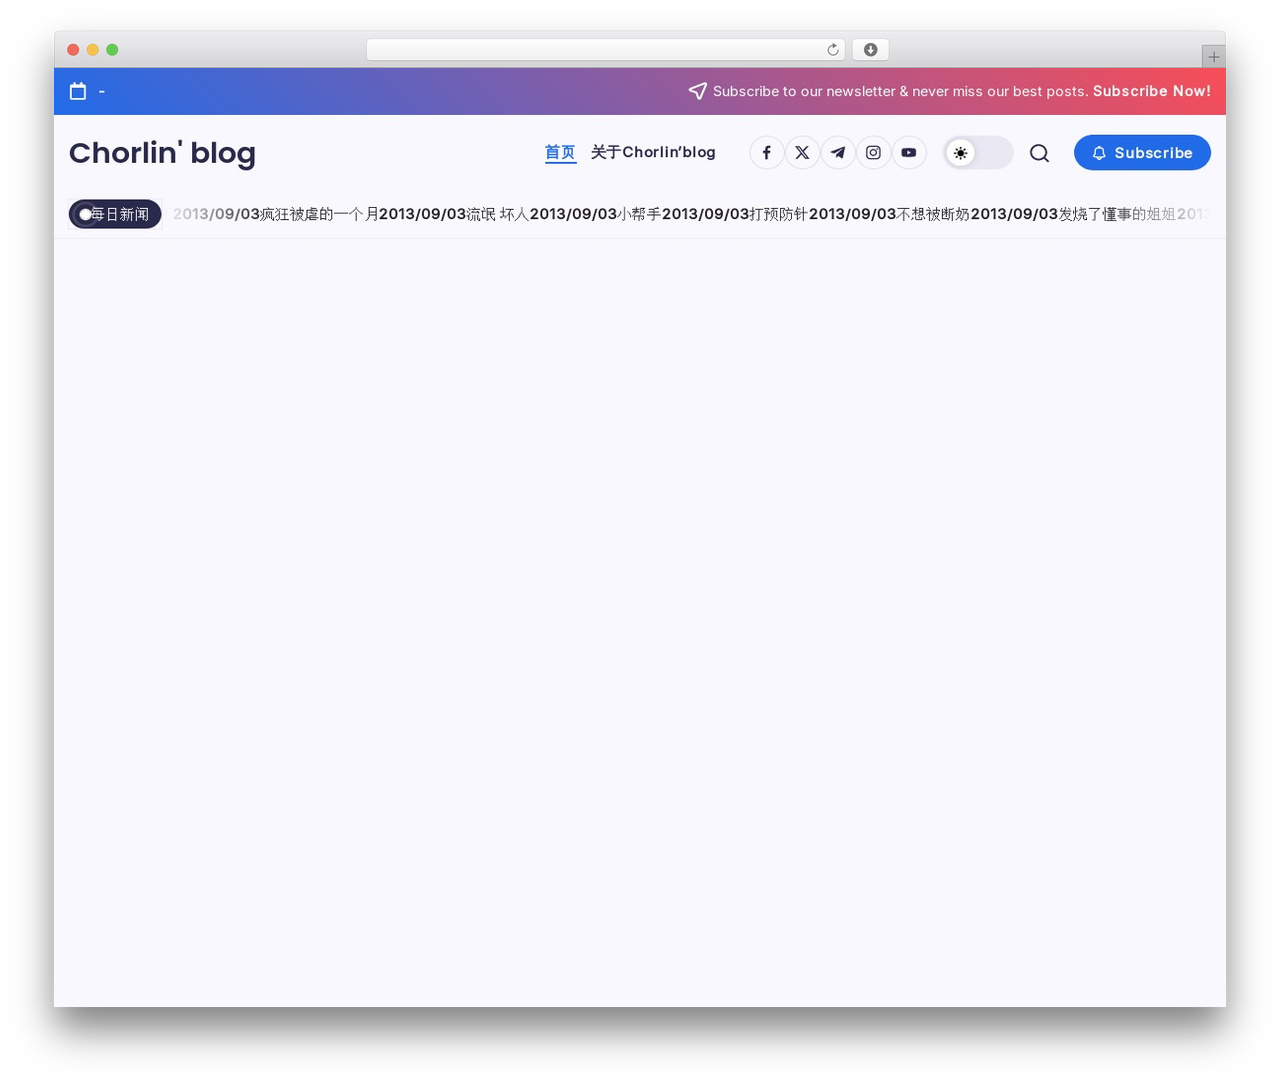Follow the Subscribe Now! link

click(x=1152, y=91)
